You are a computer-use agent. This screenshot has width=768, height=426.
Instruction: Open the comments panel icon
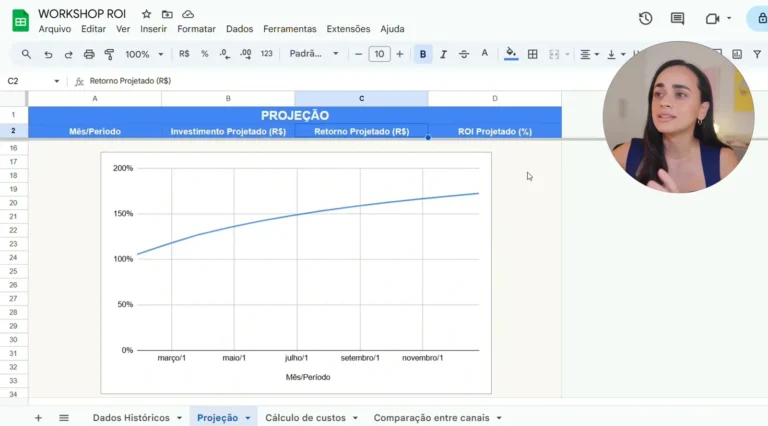(x=678, y=18)
